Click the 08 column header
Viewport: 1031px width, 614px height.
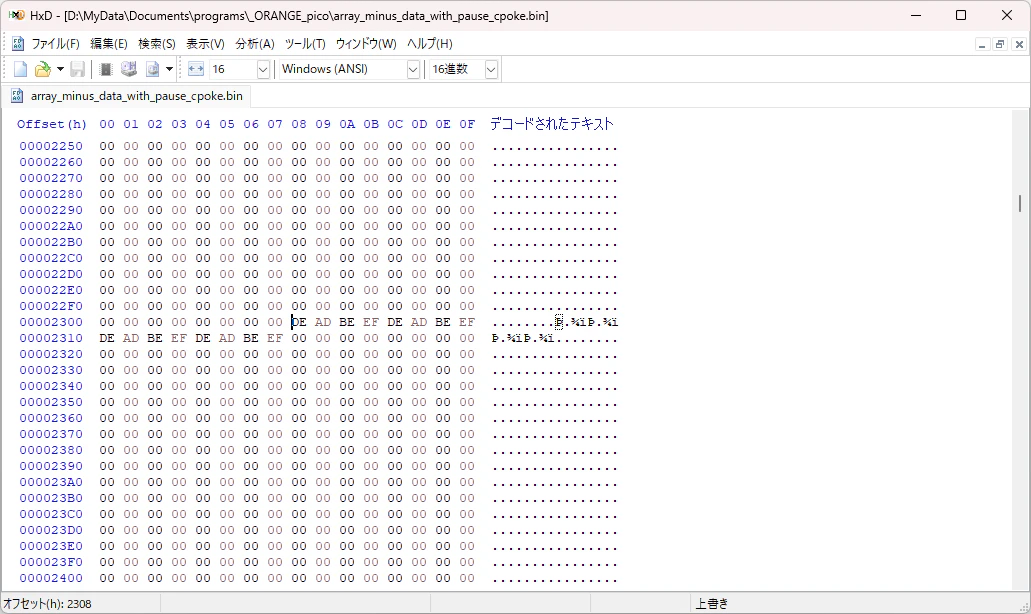tap(299, 124)
